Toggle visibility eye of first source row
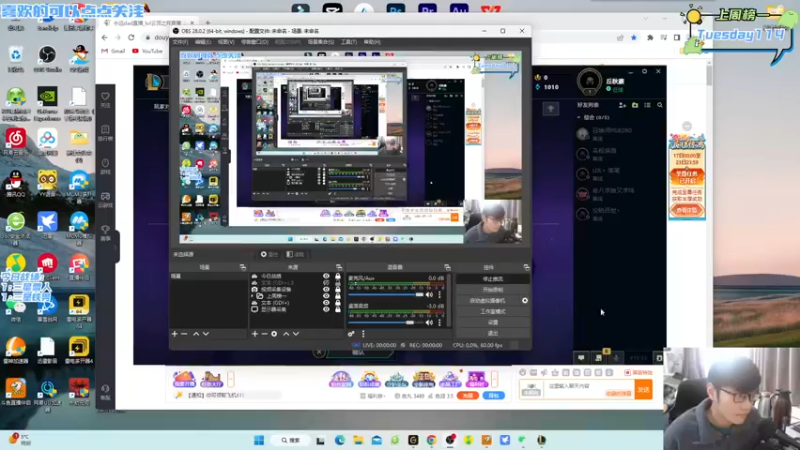800x450 pixels. (x=326, y=276)
